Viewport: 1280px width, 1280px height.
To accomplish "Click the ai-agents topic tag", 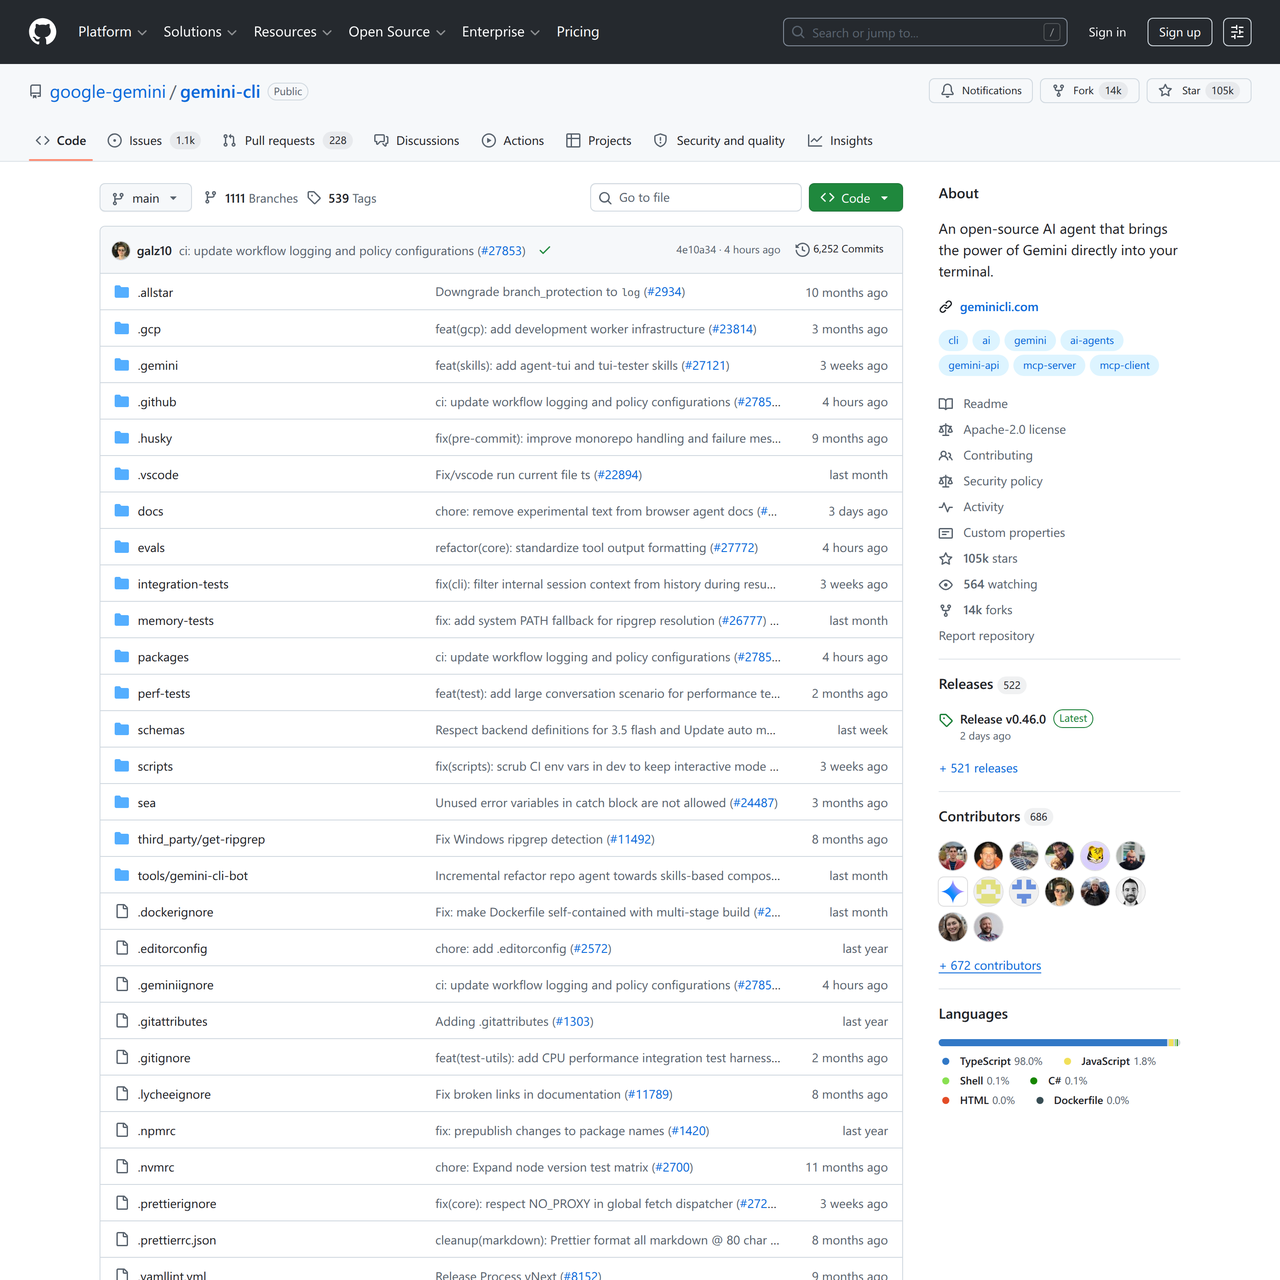I will 1092,340.
